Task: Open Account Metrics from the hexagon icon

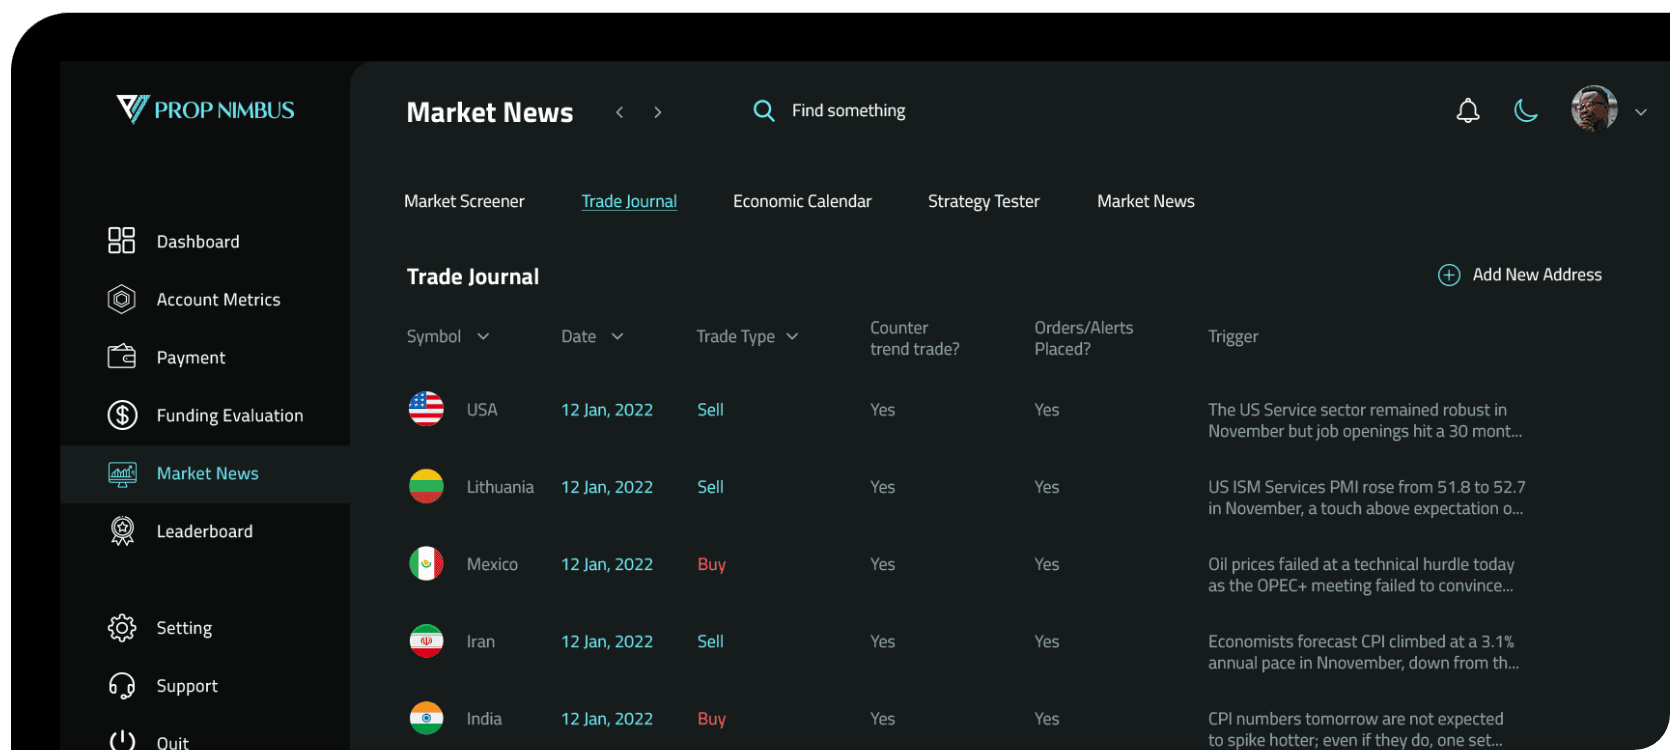Action: [121, 299]
